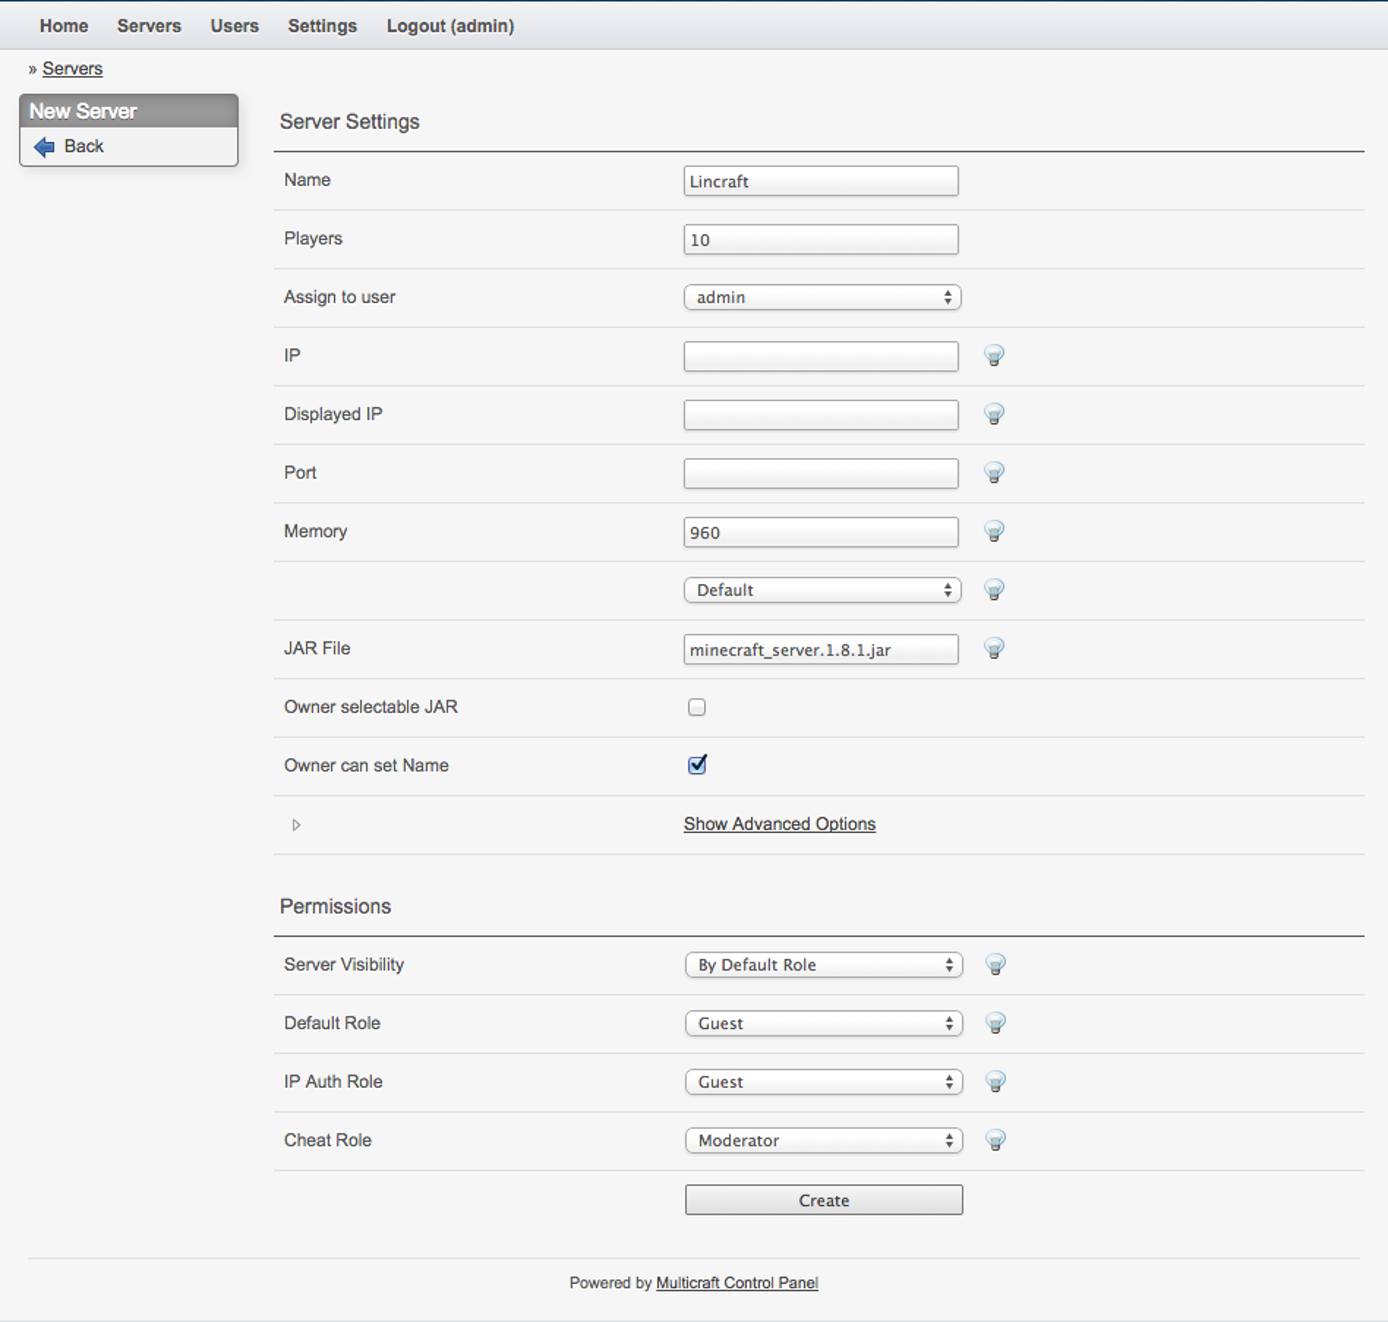
Task: Open the Servers menu item
Action: (x=148, y=26)
